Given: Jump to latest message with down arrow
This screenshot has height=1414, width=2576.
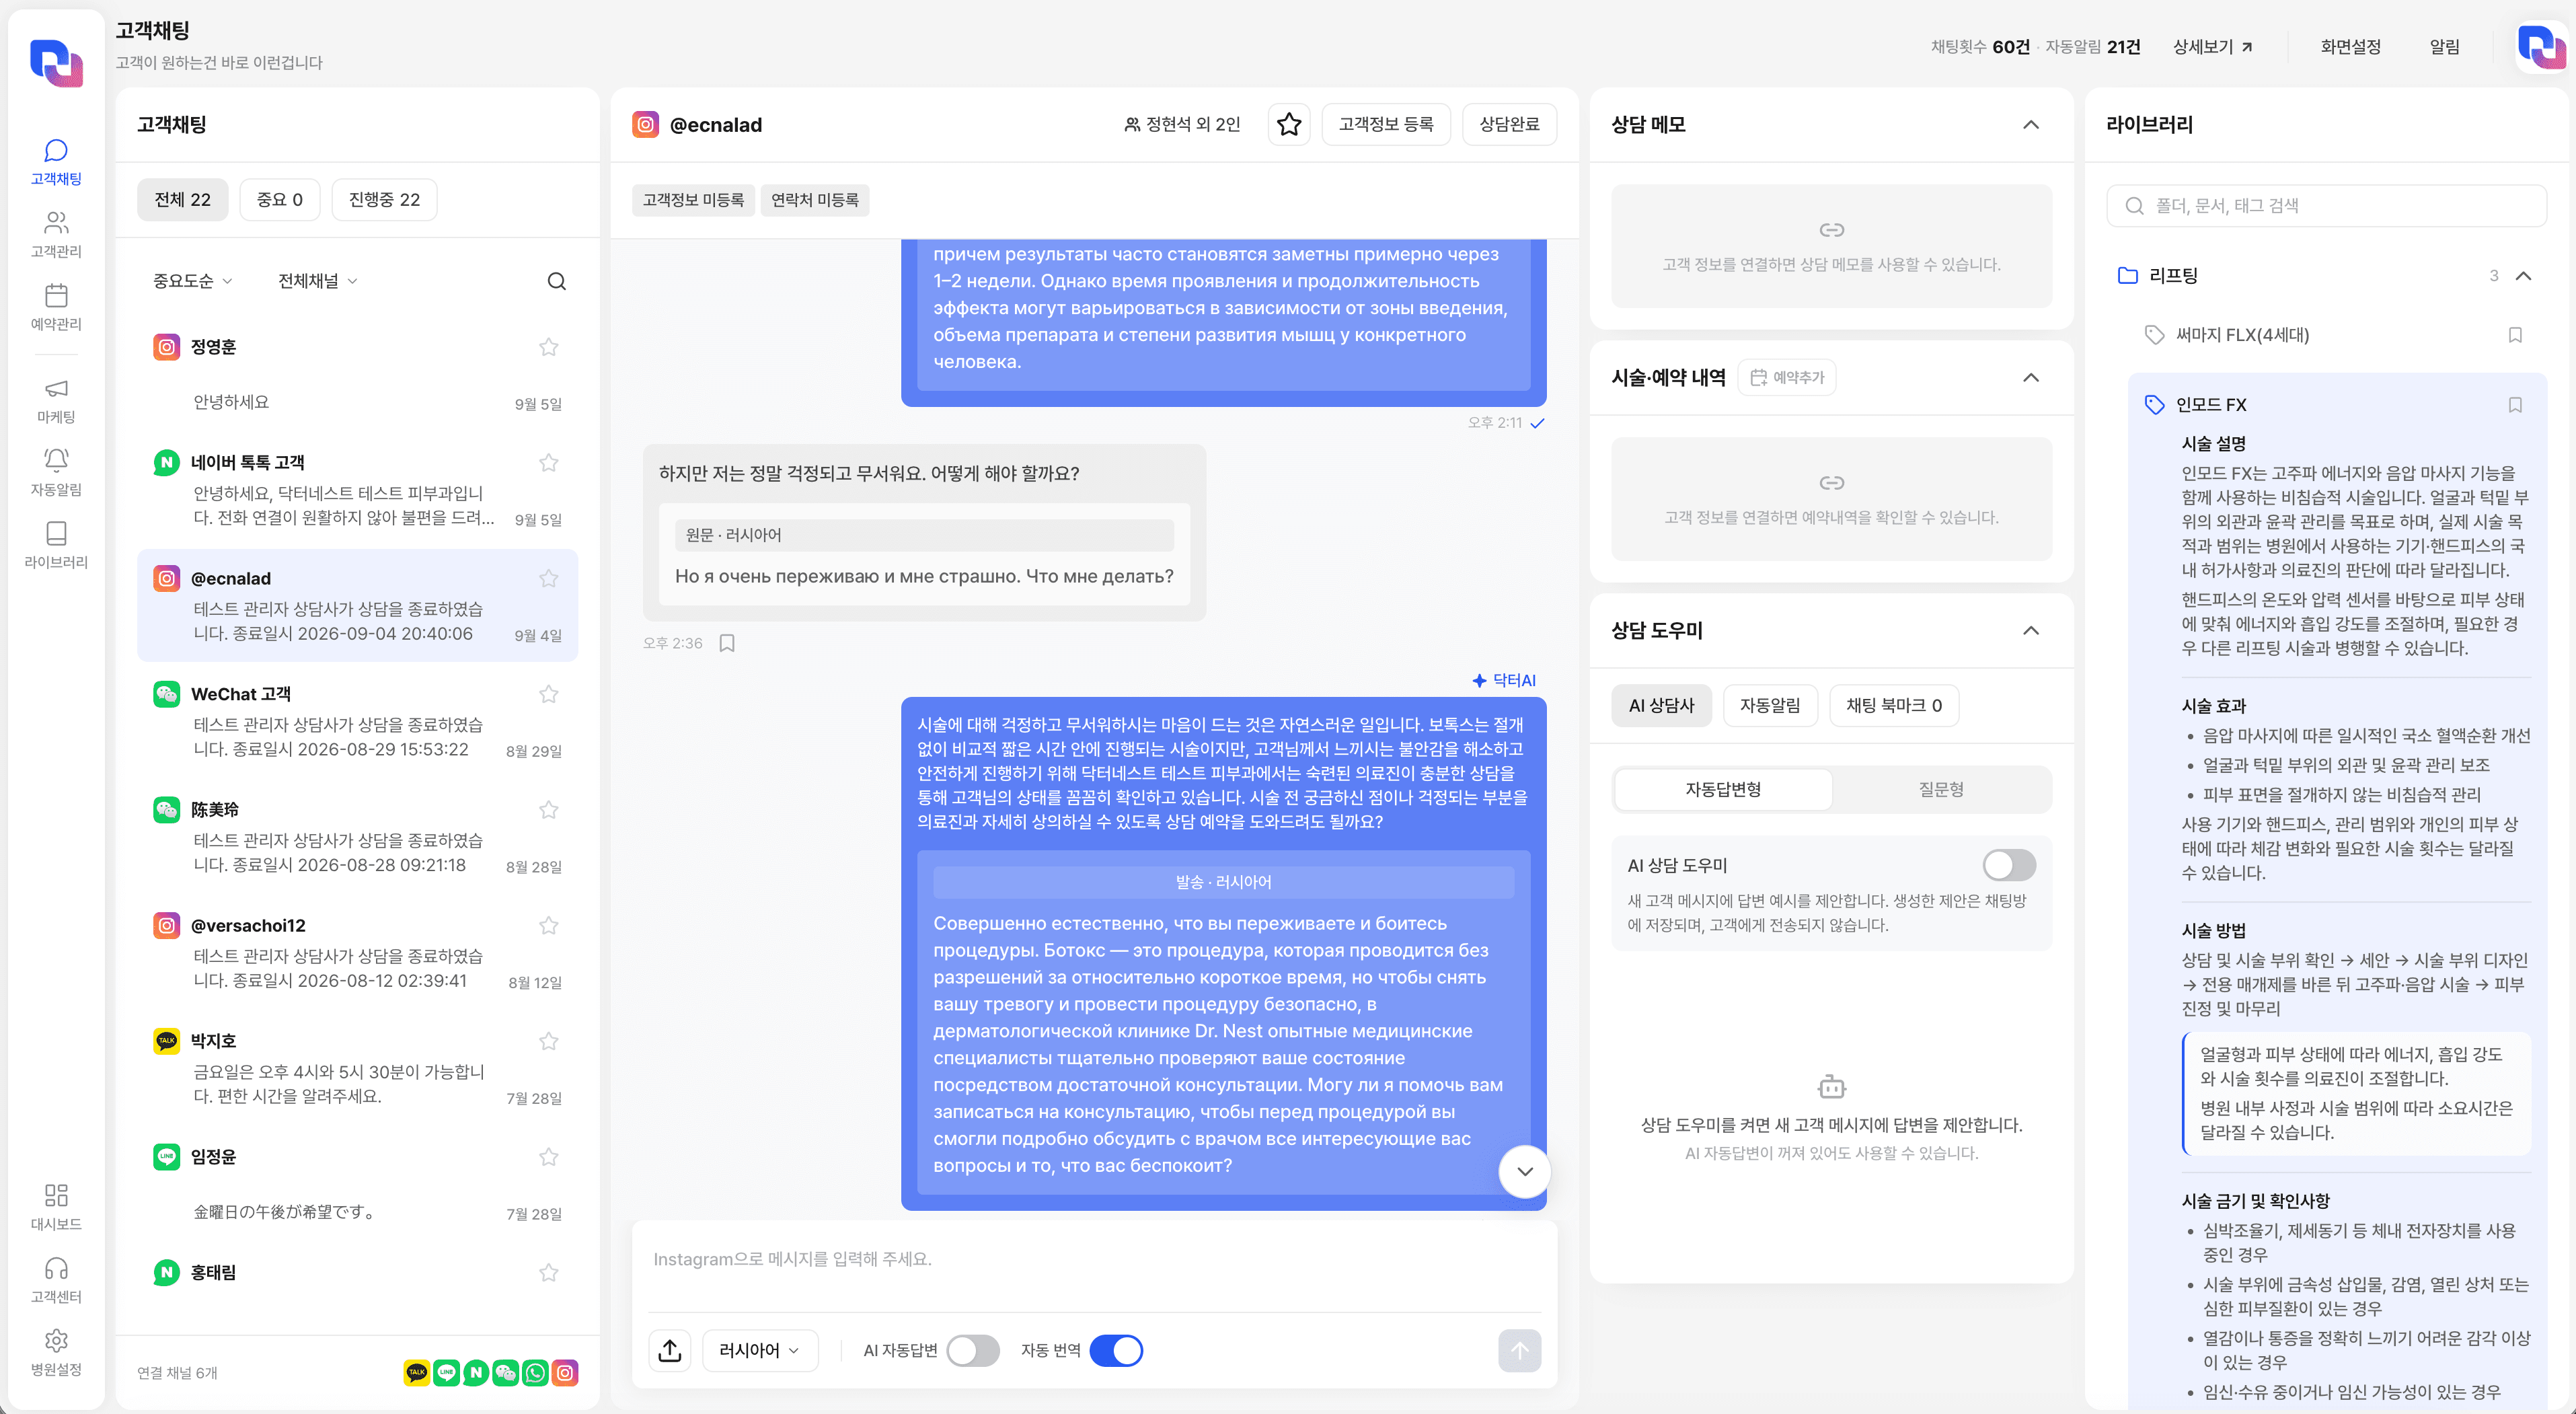Looking at the screenshot, I should [1524, 1172].
